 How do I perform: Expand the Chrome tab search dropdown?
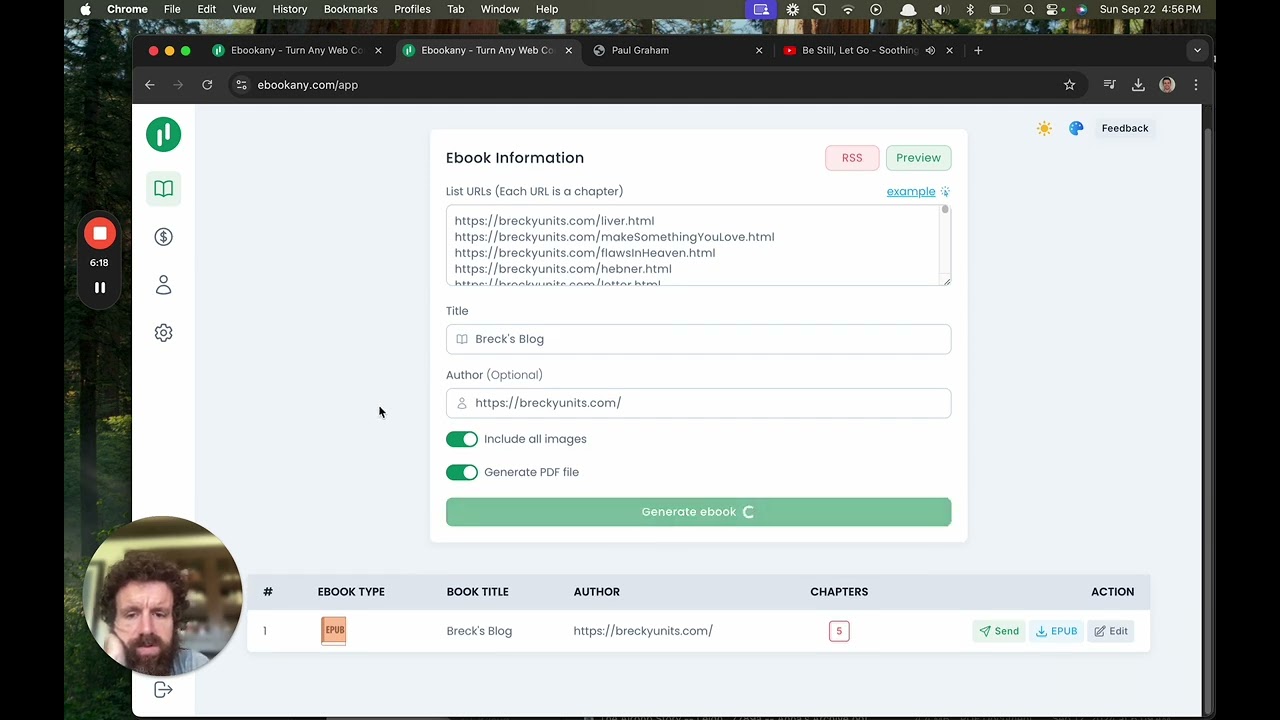[x=1197, y=50]
